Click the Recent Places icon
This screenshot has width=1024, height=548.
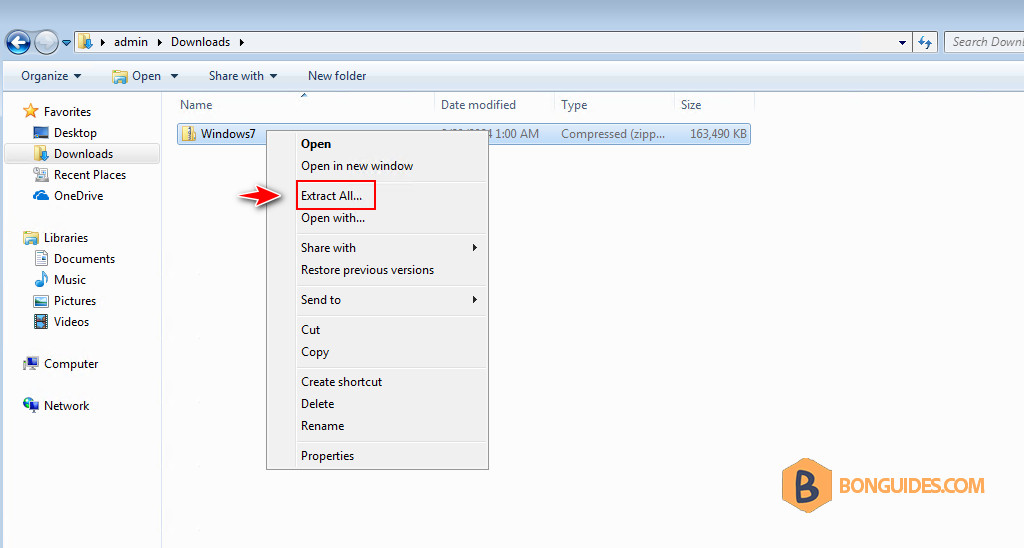click(40, 174)
